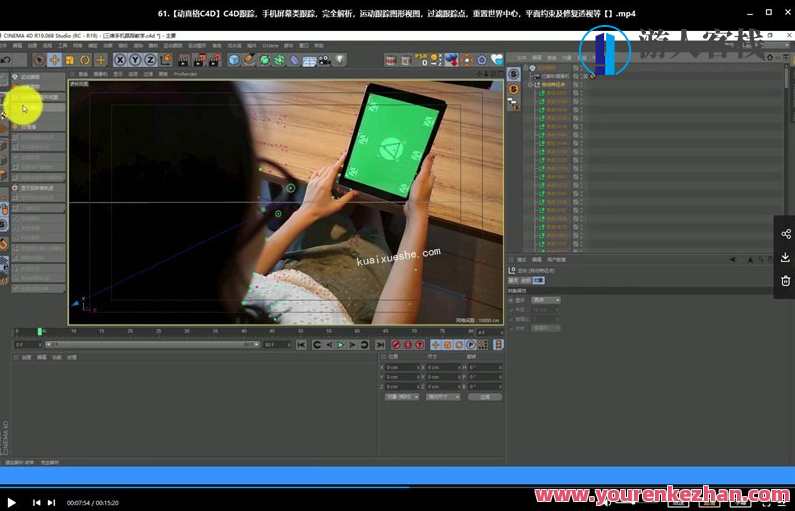Toggle the Y axis lock
The width and height of the screenshot is (795, 511).
point(135,60)
